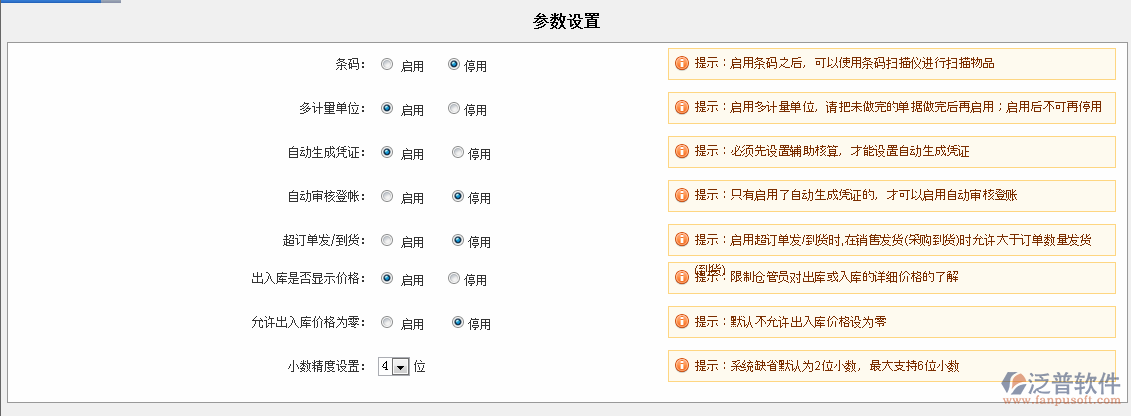The width and height of the screenshot is (1131, 416).
Task: Select 停用 for 多计量单位
Action: 454,109
